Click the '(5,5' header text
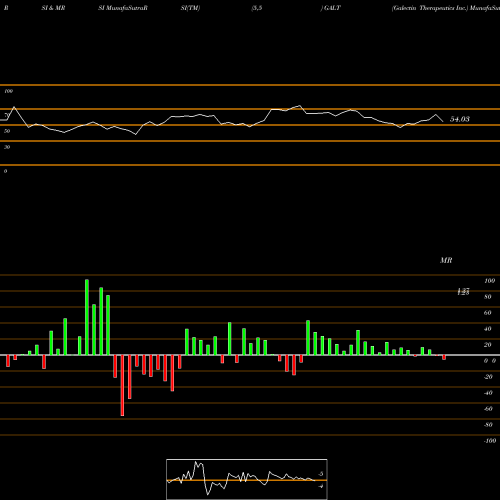 click(x=257, y=8)
